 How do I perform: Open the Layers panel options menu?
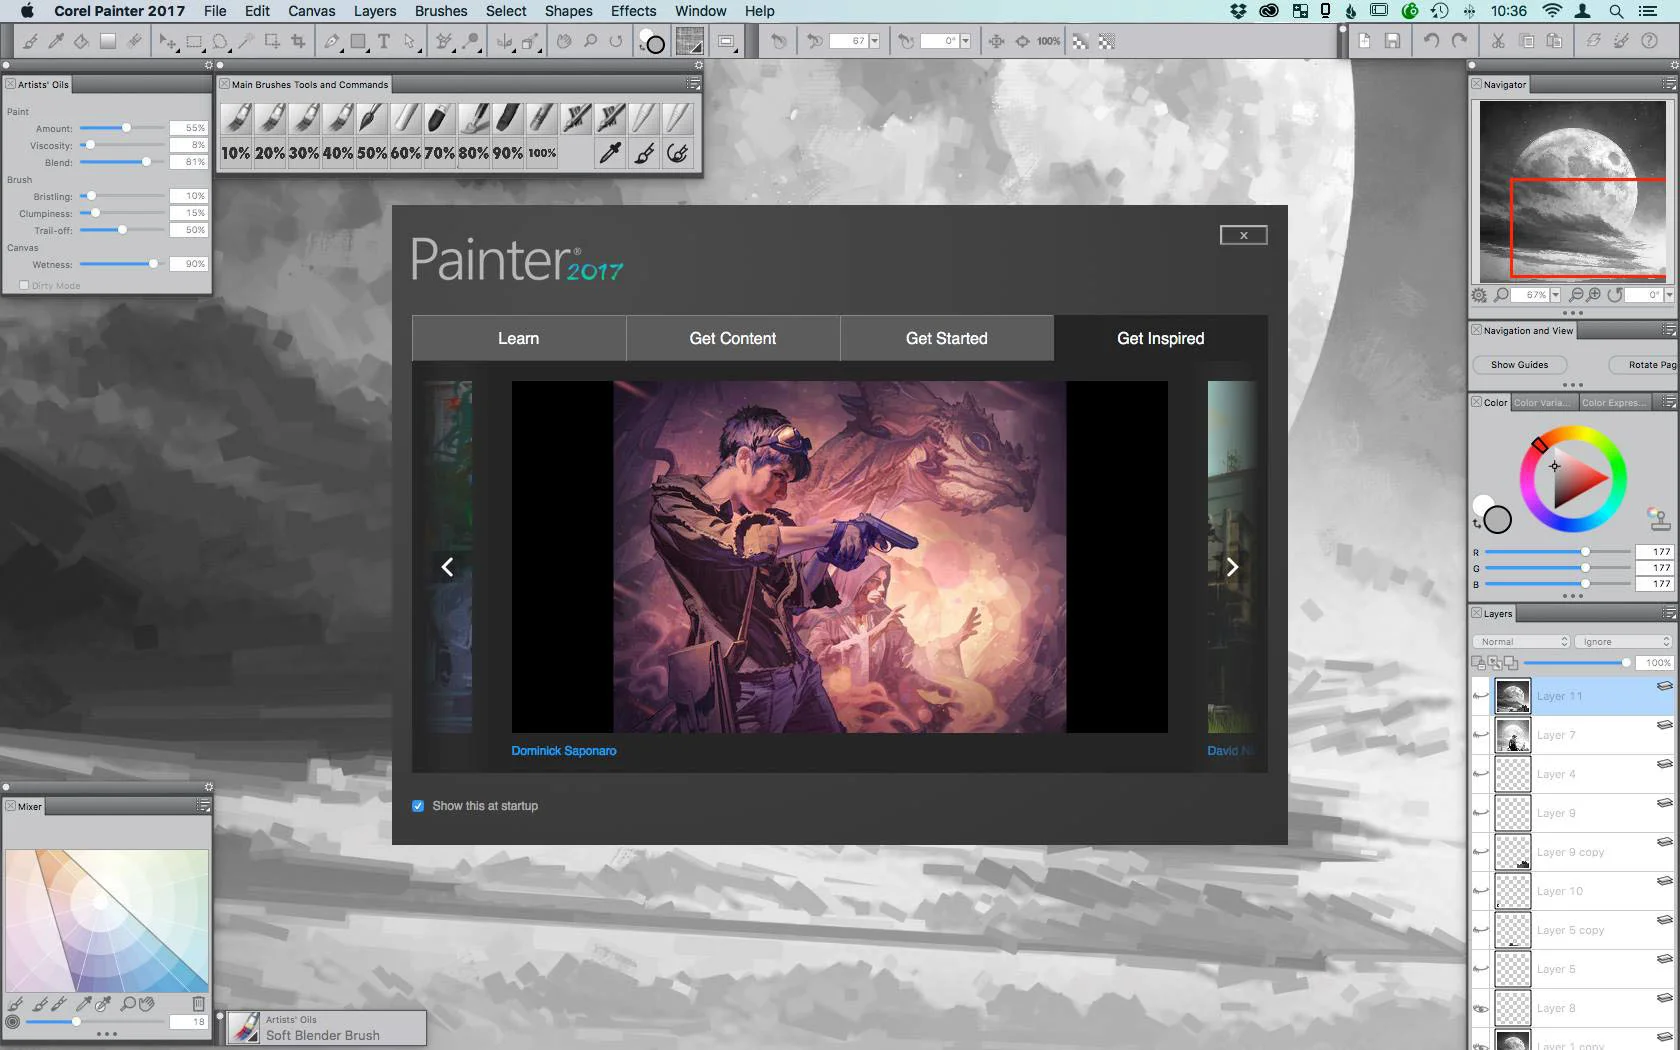pyautogui.click(x=1669, y=613)
